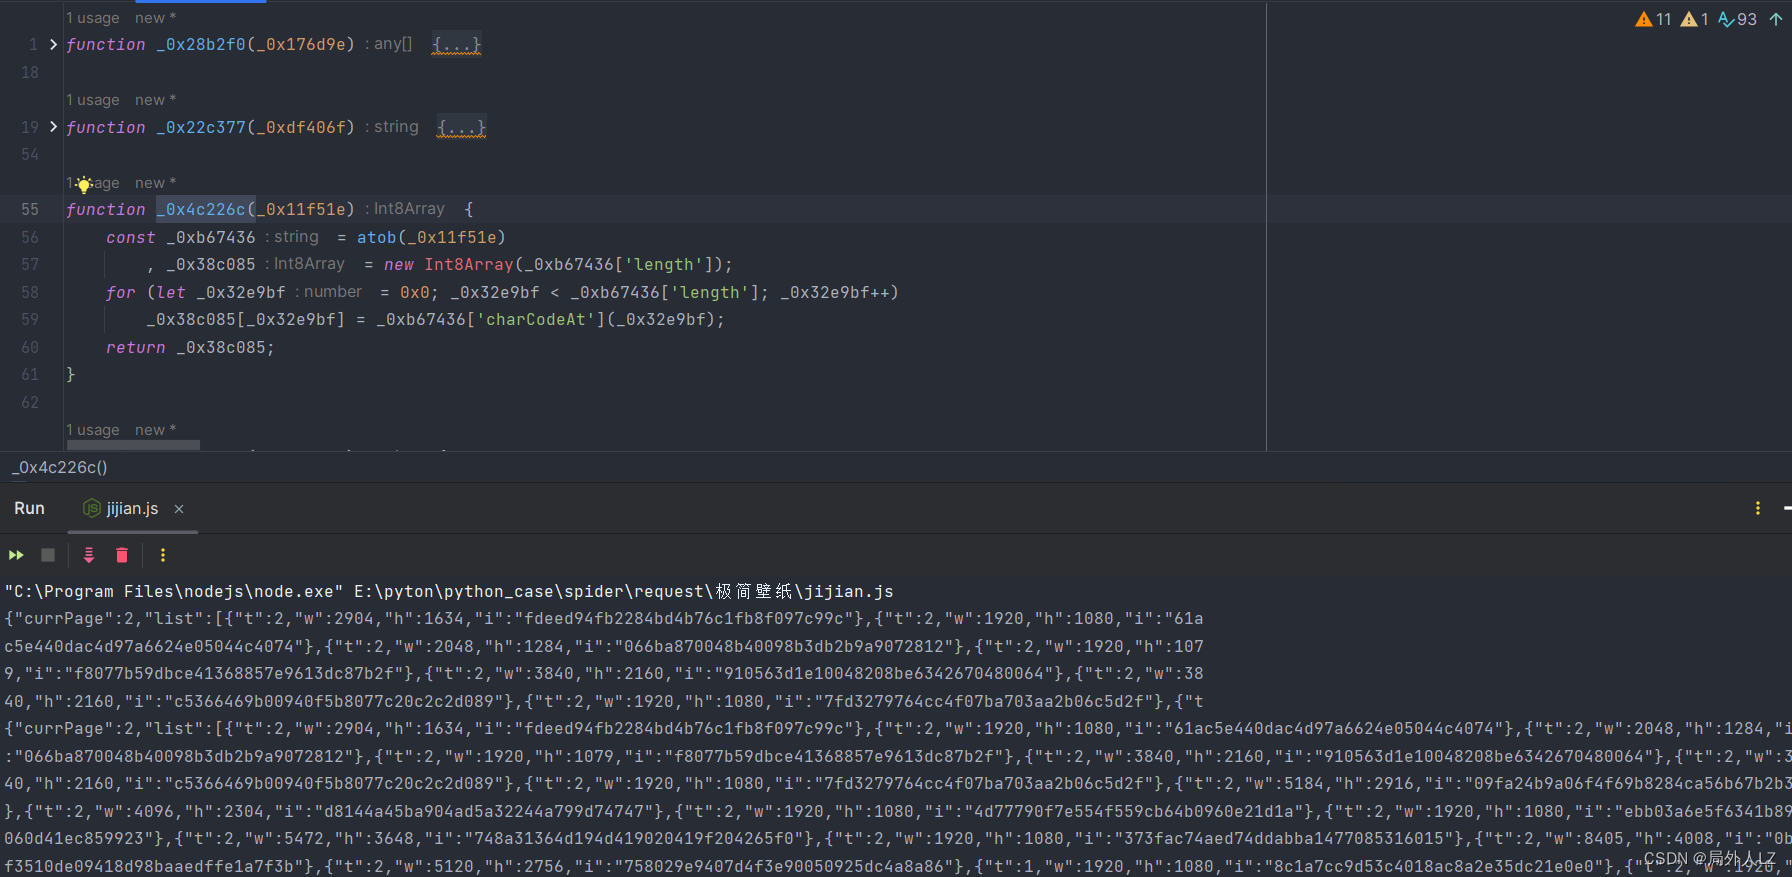Open the 11 warnings inspection indicator

[1654, 19]
